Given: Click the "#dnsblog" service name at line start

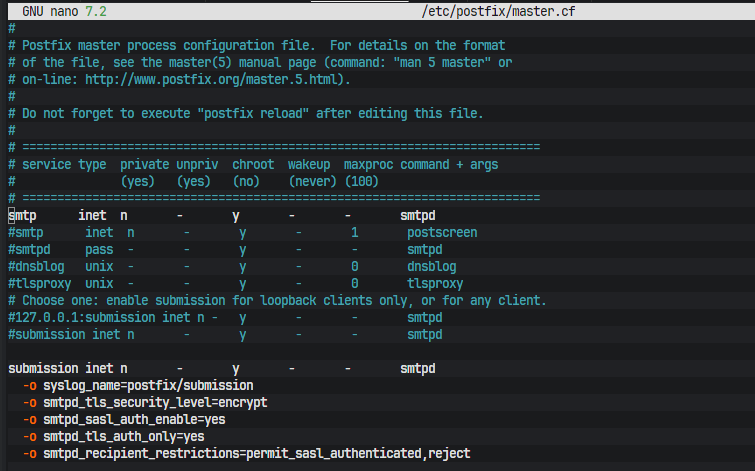Looking at the screenshot, I should click(35, 266).
